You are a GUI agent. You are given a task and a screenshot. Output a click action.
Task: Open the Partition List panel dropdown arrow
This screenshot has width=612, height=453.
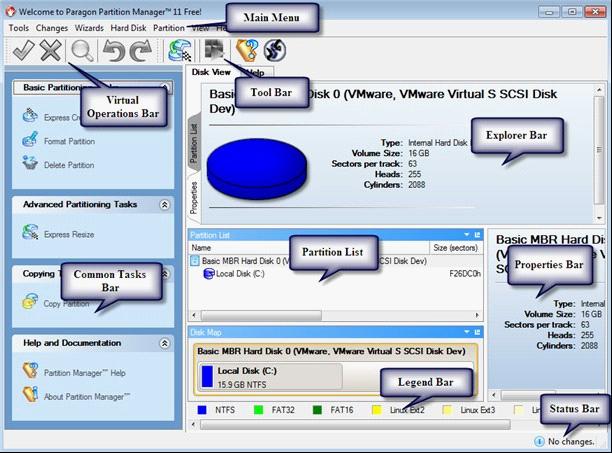click(x=467, y=234)
